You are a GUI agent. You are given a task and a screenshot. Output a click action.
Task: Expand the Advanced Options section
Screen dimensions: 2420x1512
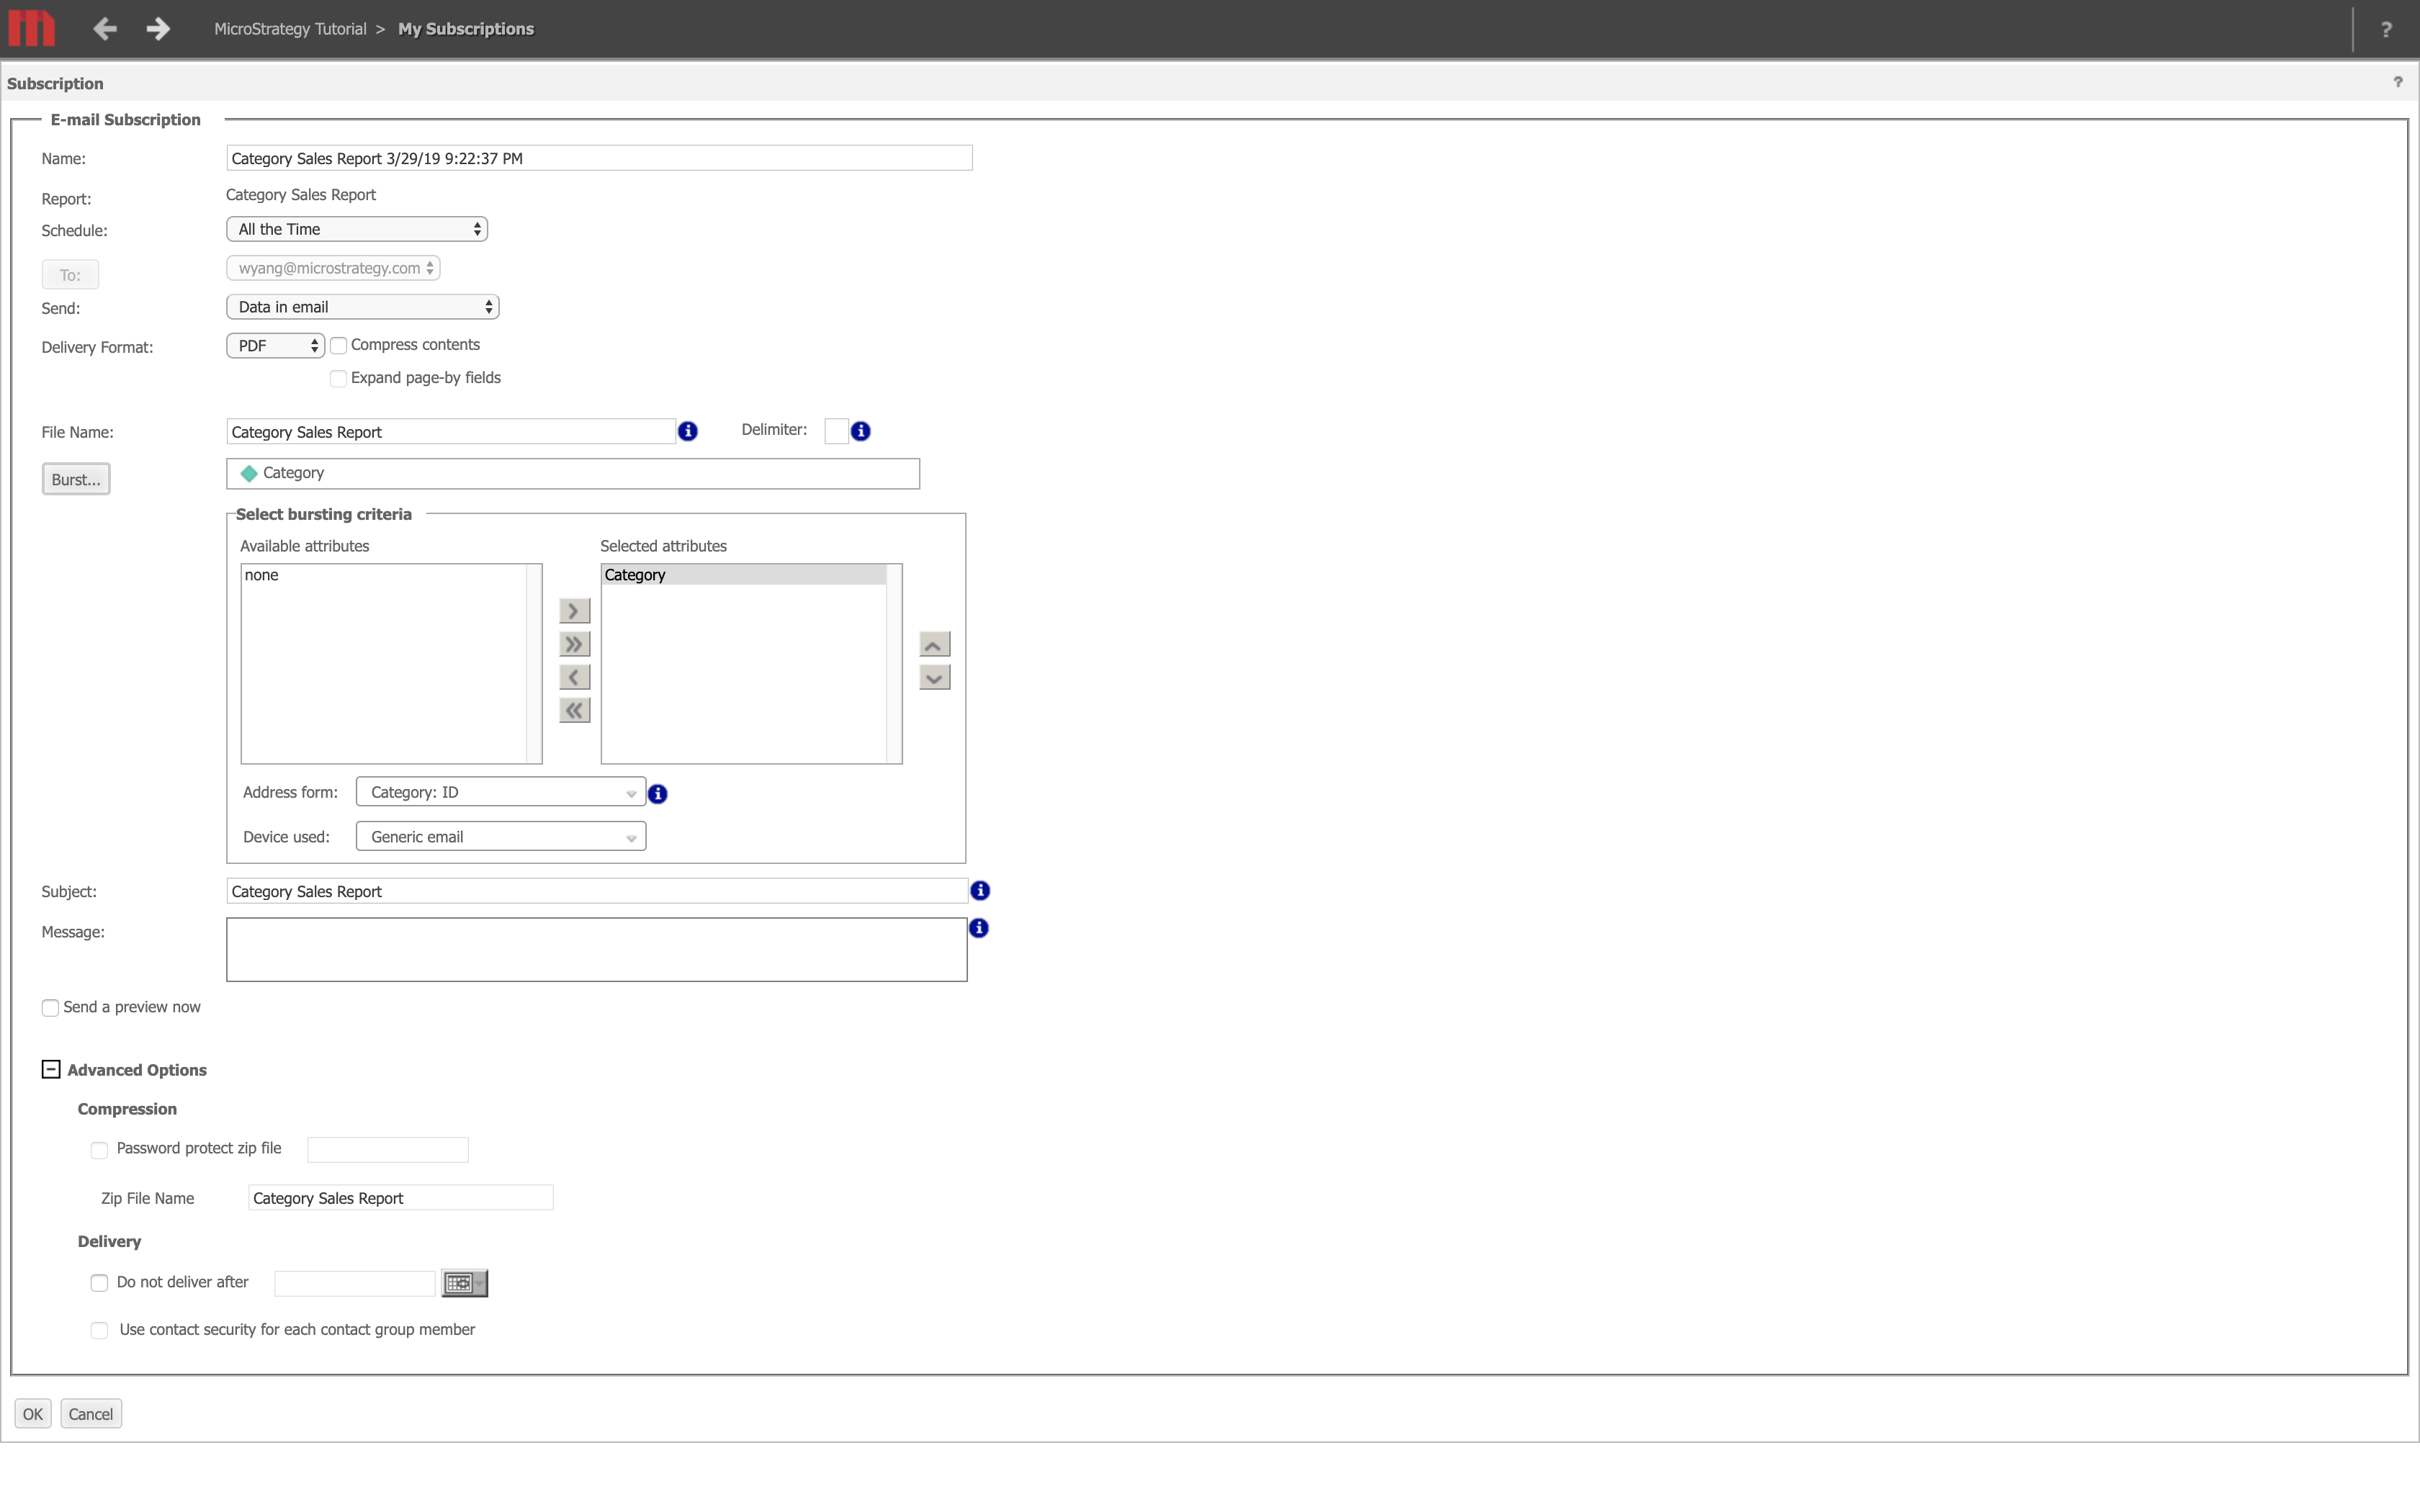(x=49, y=1069)
